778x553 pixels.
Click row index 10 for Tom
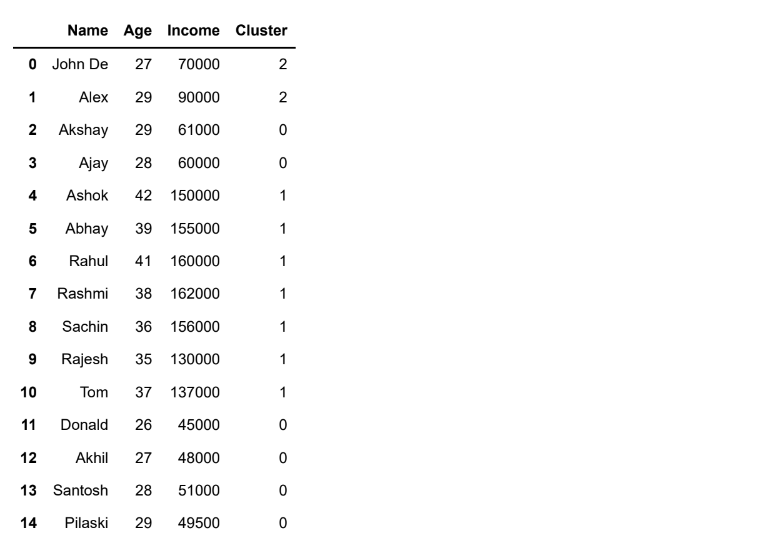28,392
